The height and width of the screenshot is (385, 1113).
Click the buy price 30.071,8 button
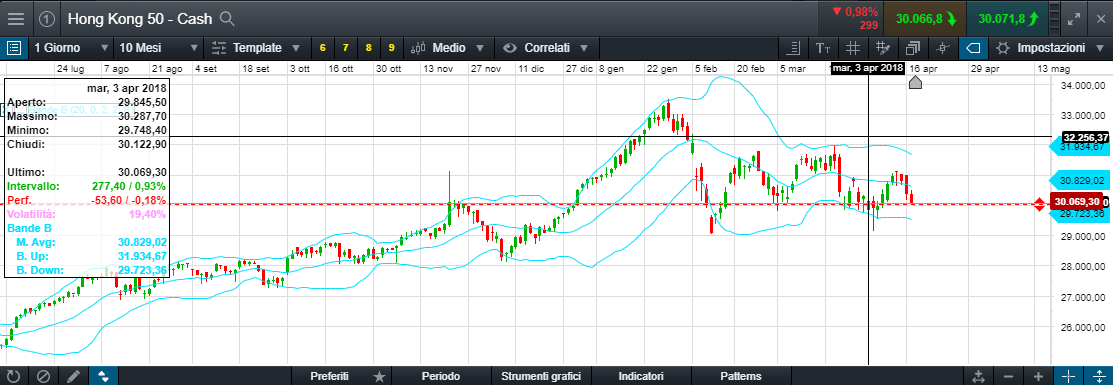click(x=1006, y=19)
